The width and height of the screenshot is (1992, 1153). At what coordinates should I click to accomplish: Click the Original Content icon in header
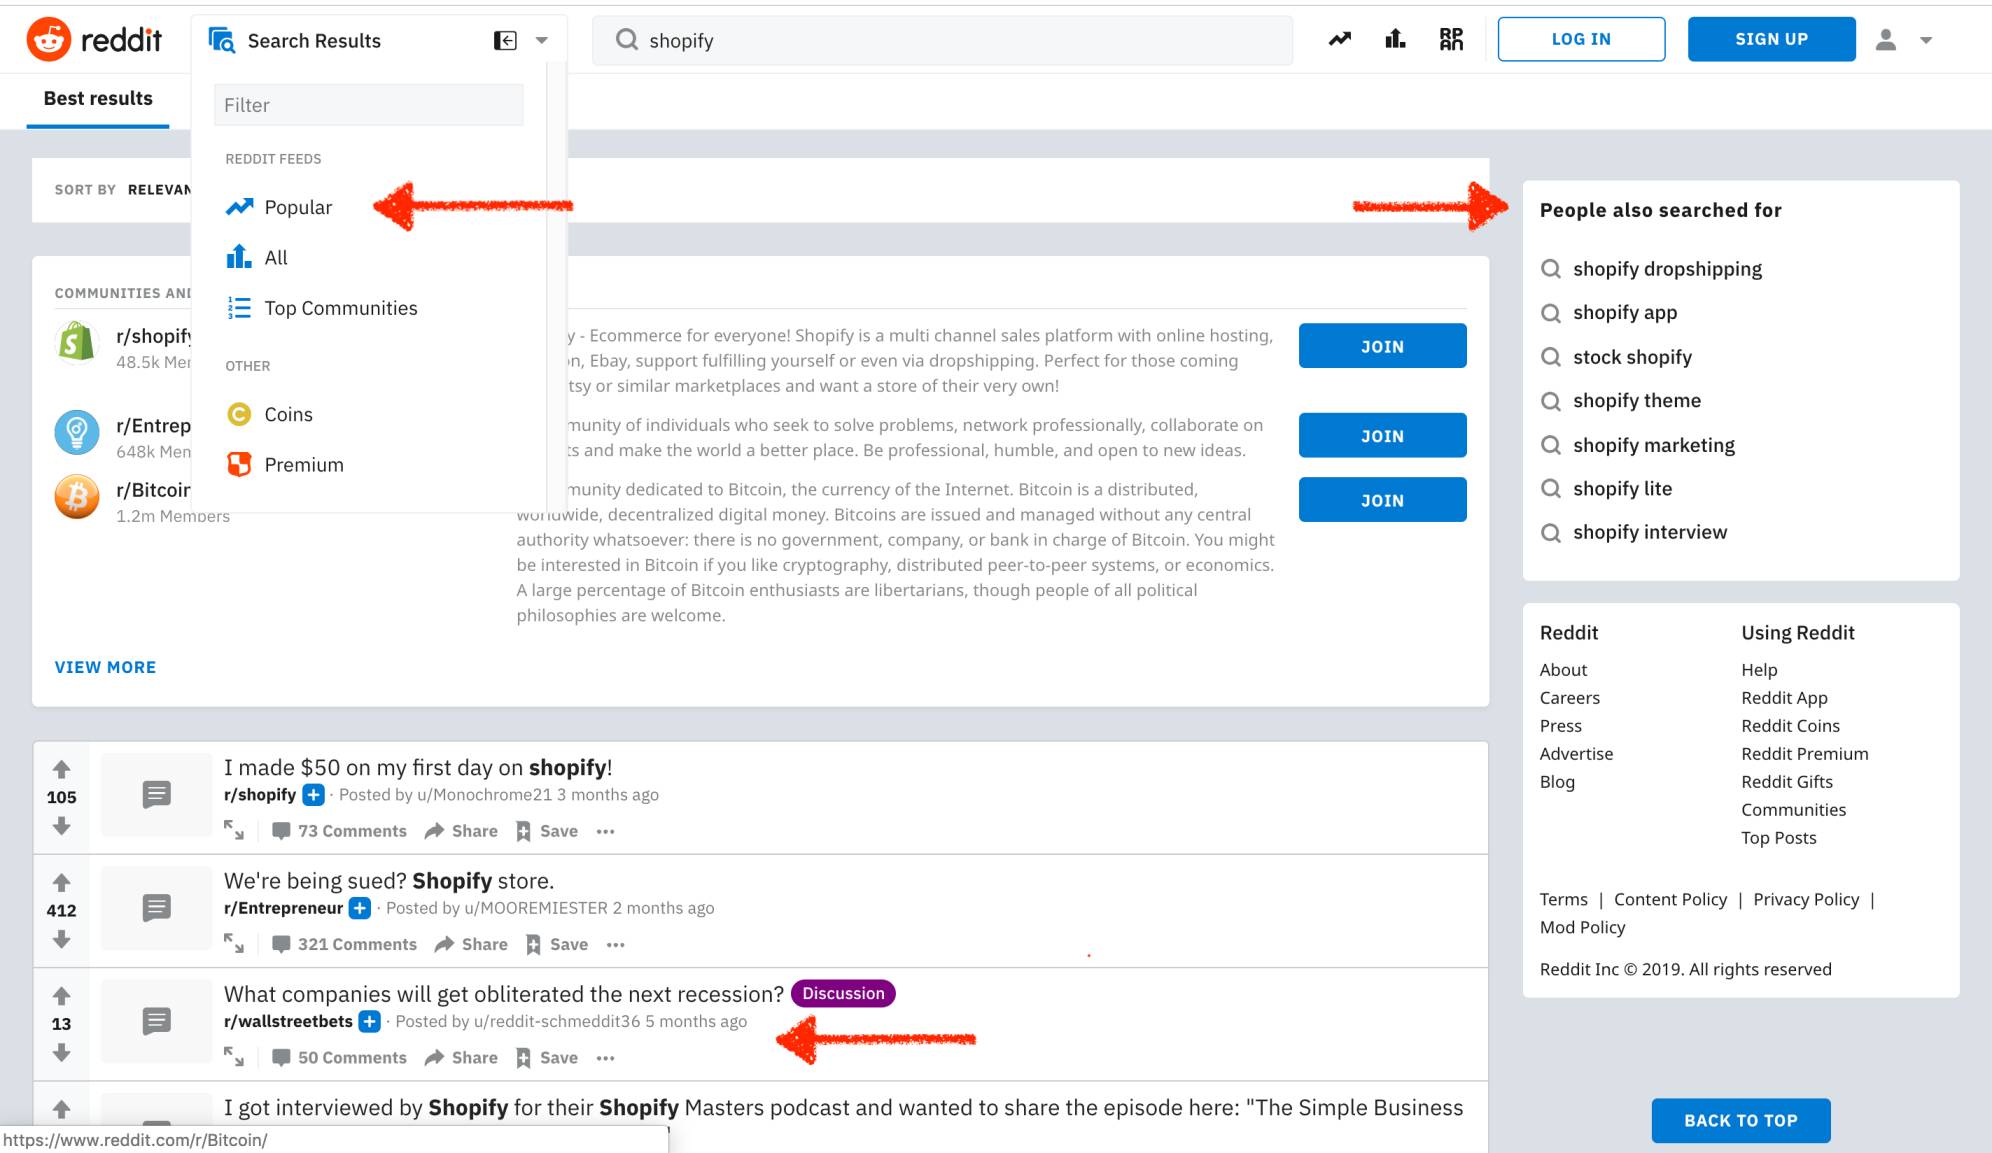(x=1451, y=40)
